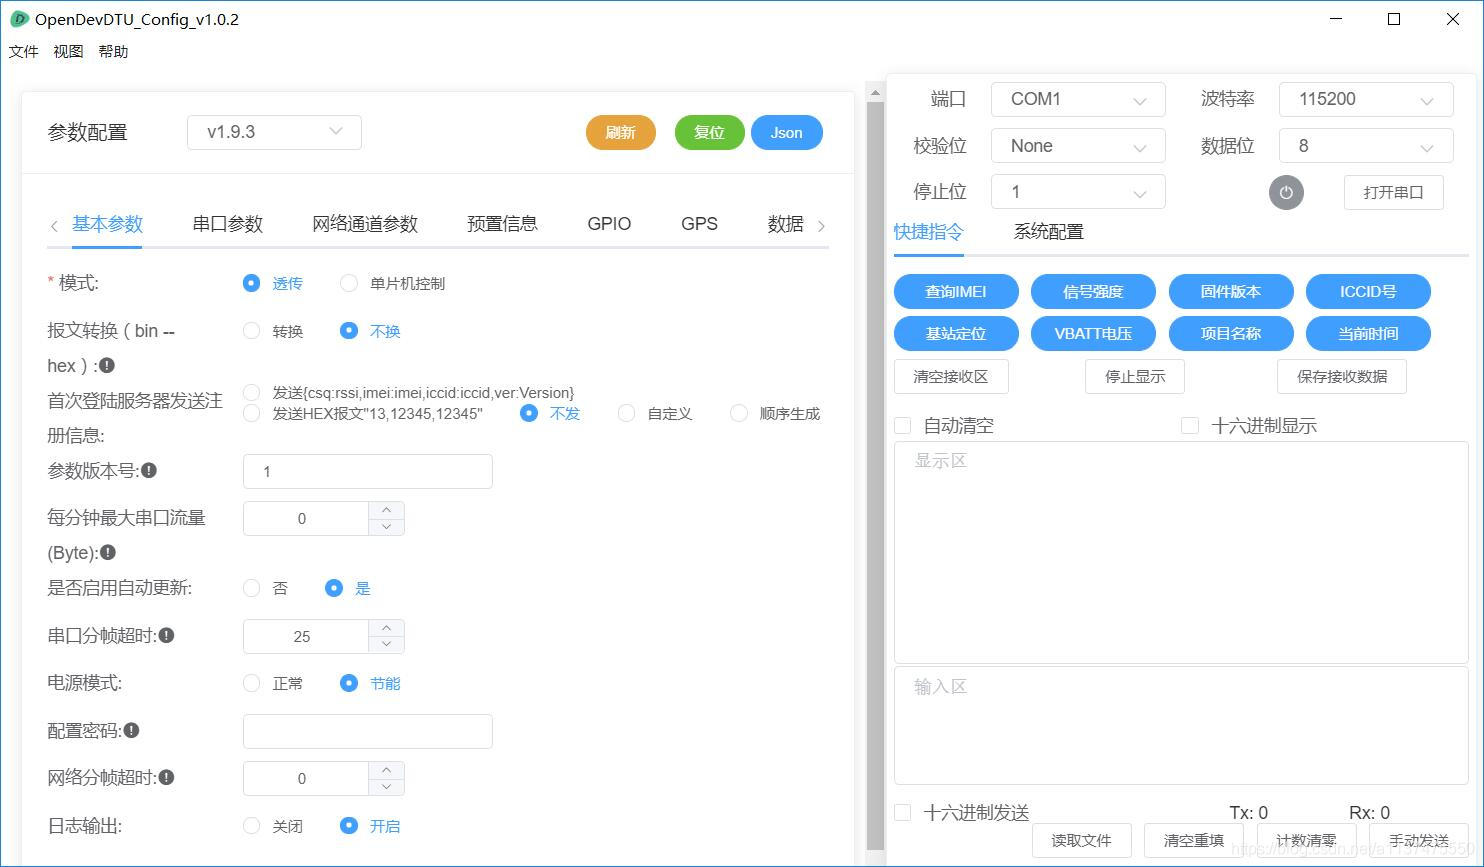Click the ICCID号 quick command
This screenshot has height=867, width=1484.
point(1368,291)
